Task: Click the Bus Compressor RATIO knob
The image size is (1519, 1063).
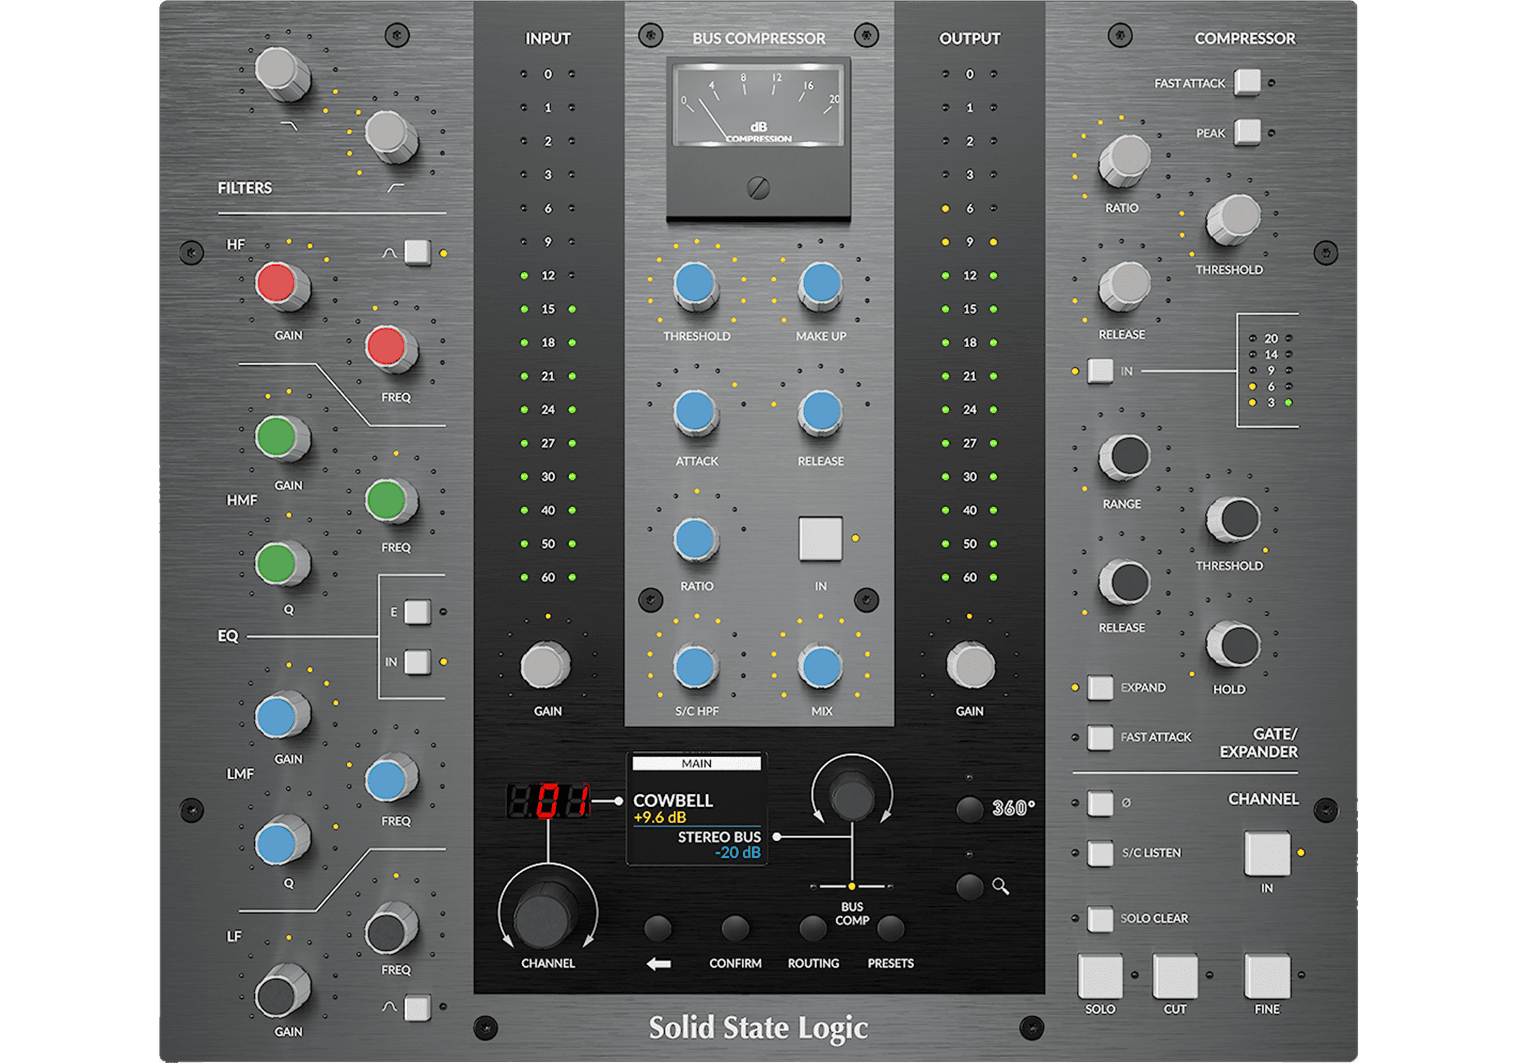Action: tap(695, 540)
